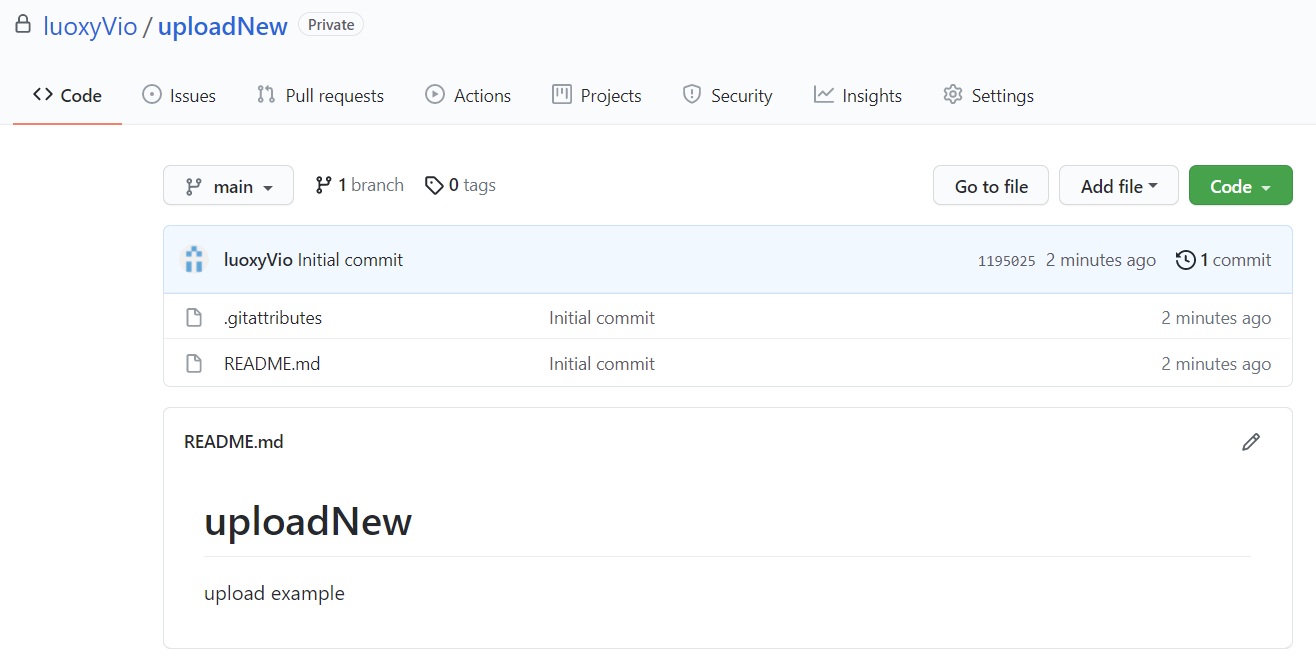Click '2 minutes ago' in .gitattributes row
1316x661 pixels.
(x=1216, y=318)
